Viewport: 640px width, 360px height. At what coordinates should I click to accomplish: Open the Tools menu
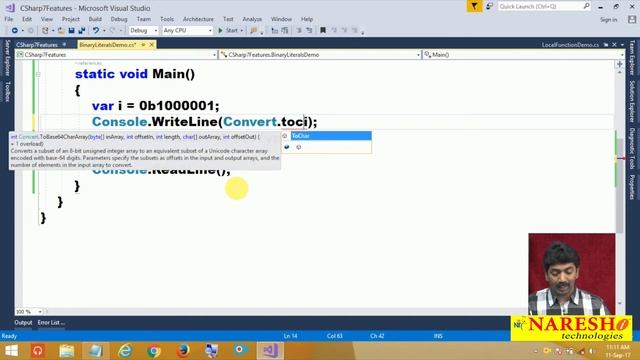(167, 19)
